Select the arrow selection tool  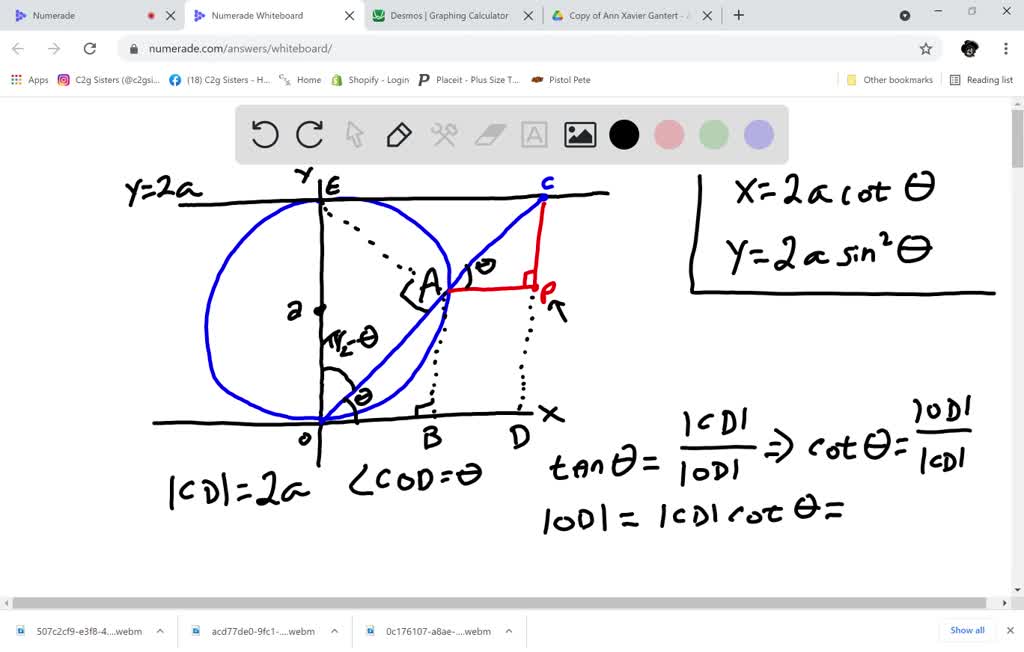pyautogui.click(x=353, y=134)
